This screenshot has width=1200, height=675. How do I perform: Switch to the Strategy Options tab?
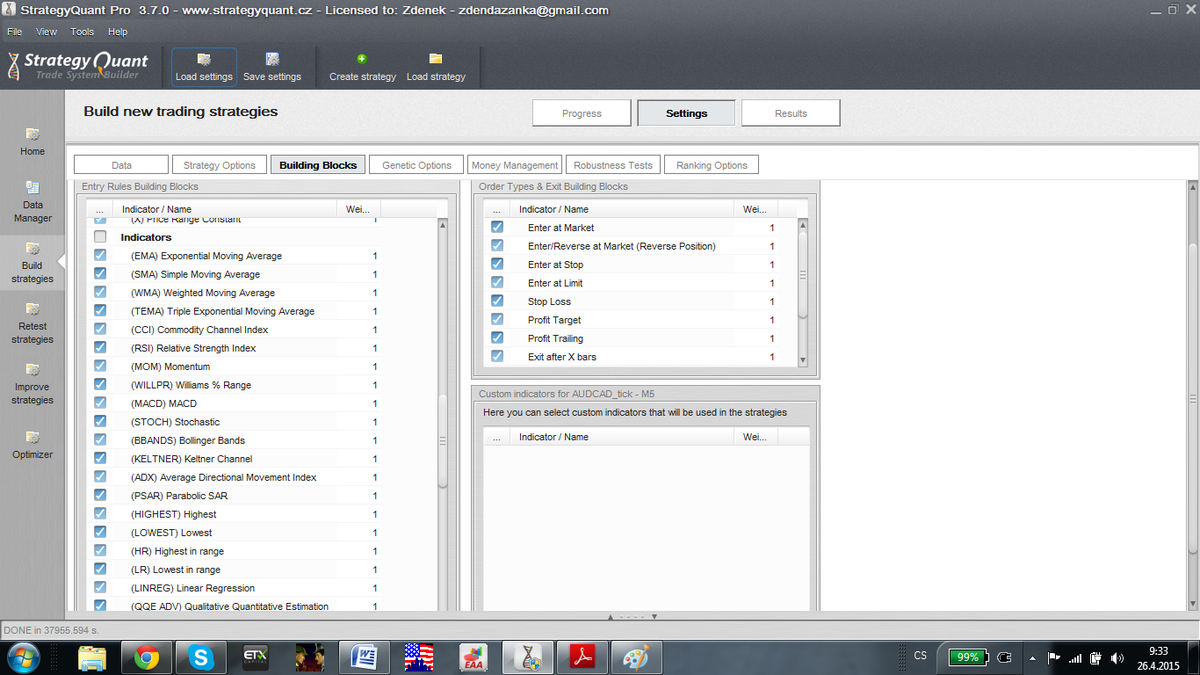(x=219, y=165)
